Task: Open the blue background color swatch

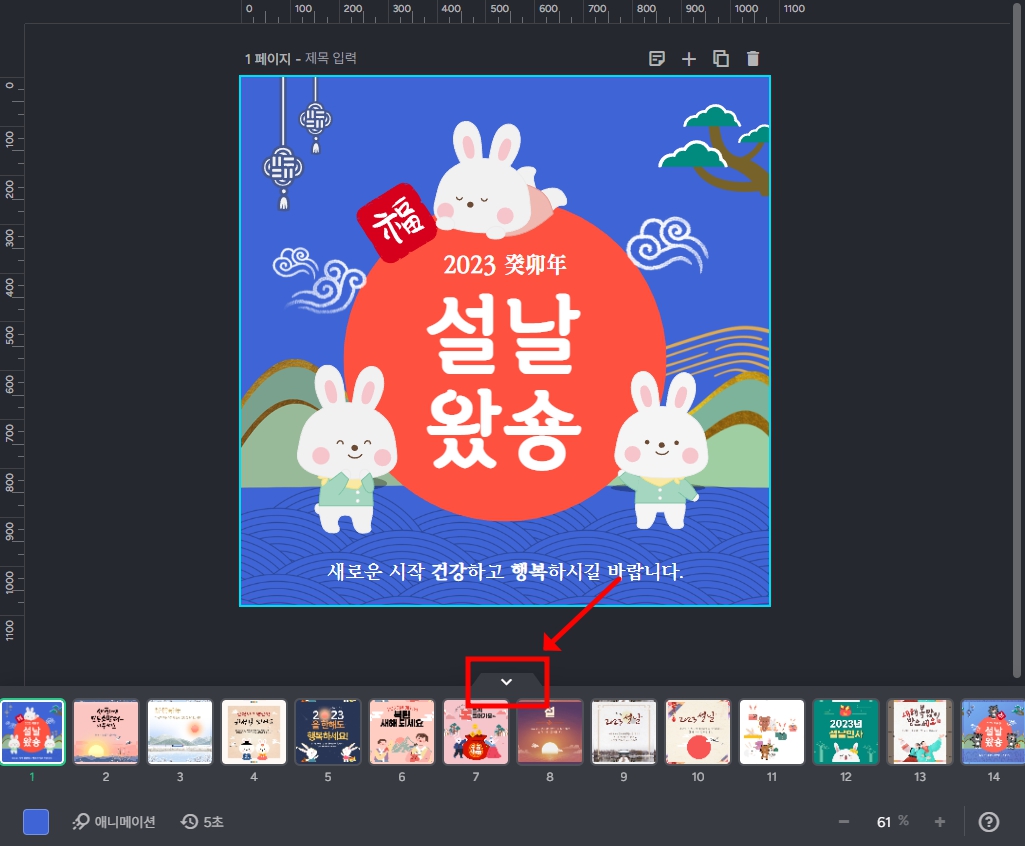Action: (37, 822)
